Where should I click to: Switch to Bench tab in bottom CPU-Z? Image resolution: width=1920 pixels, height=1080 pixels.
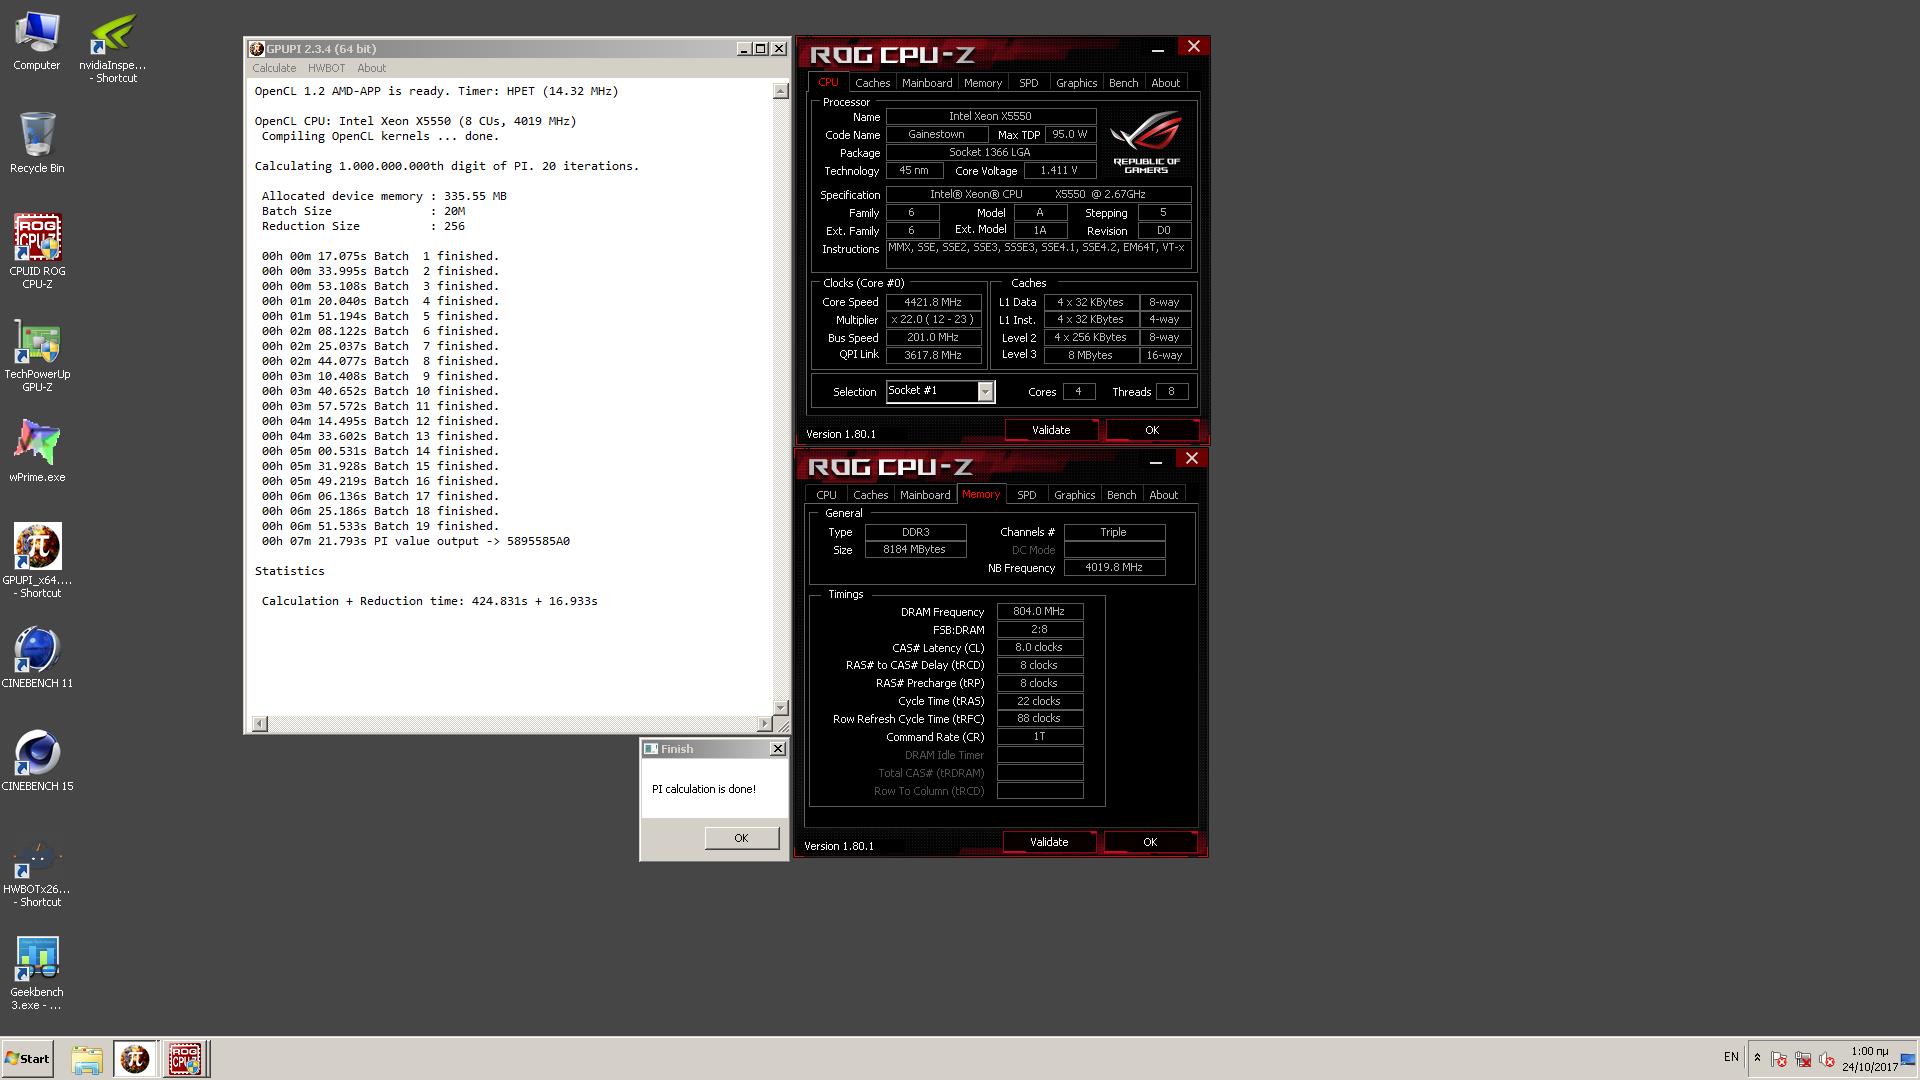1121,495
